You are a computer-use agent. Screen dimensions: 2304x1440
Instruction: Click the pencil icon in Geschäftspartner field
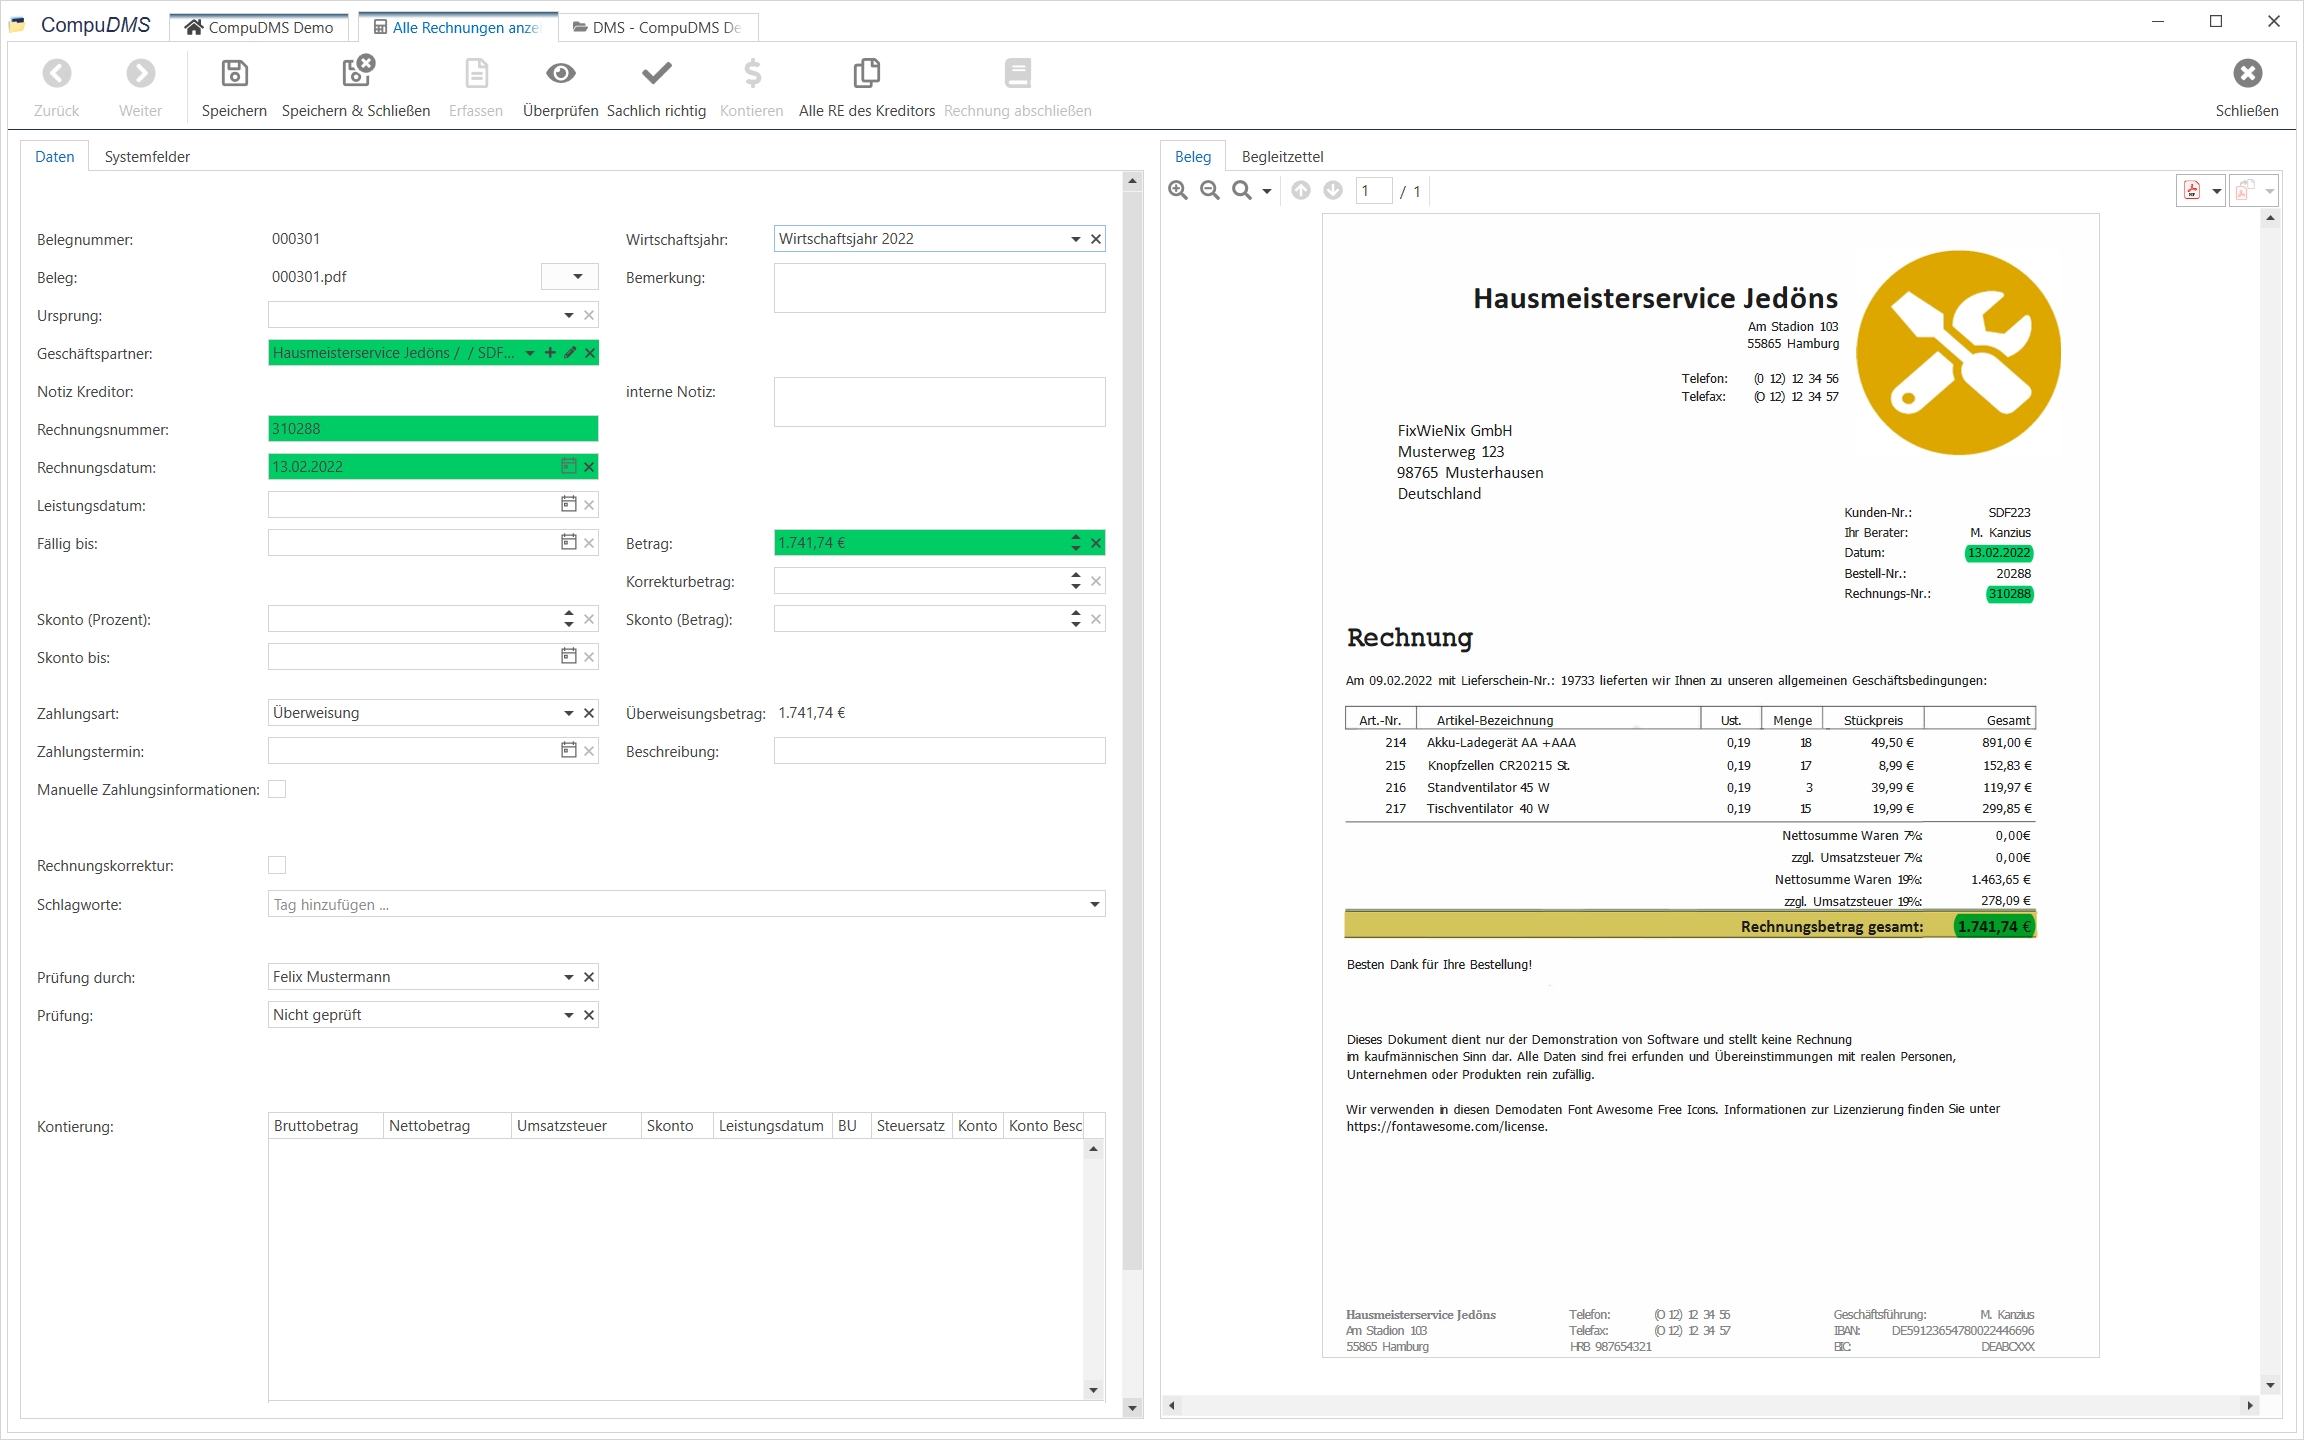[570, 353]
